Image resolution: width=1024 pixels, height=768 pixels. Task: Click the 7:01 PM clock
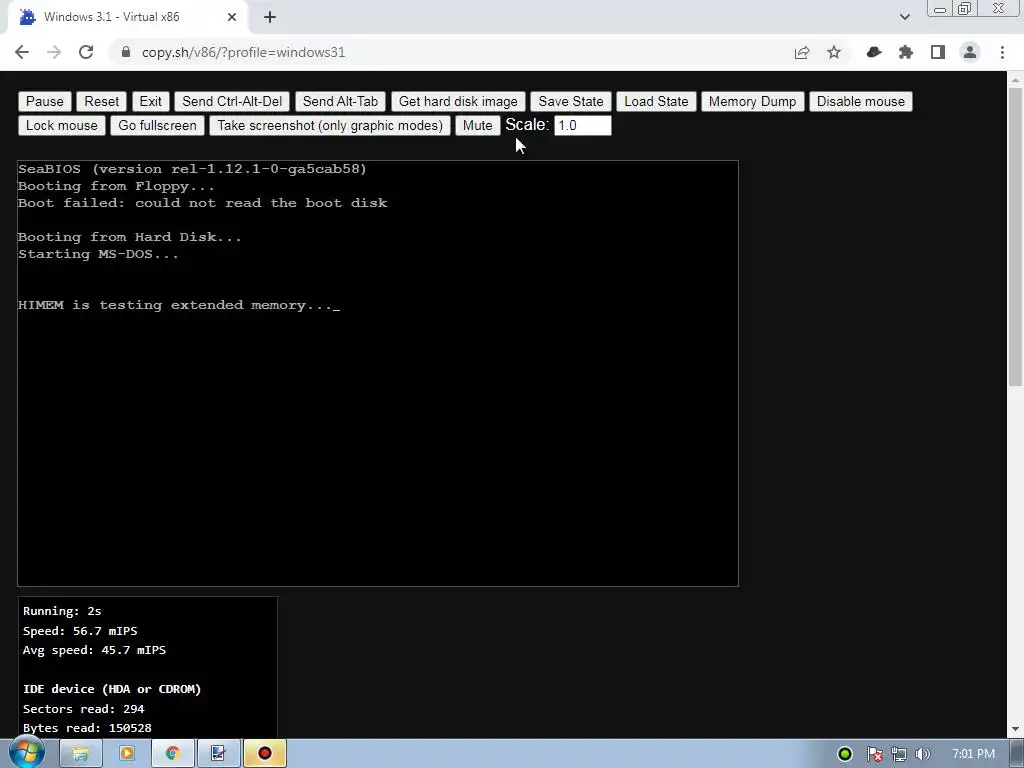pos(973,754)
